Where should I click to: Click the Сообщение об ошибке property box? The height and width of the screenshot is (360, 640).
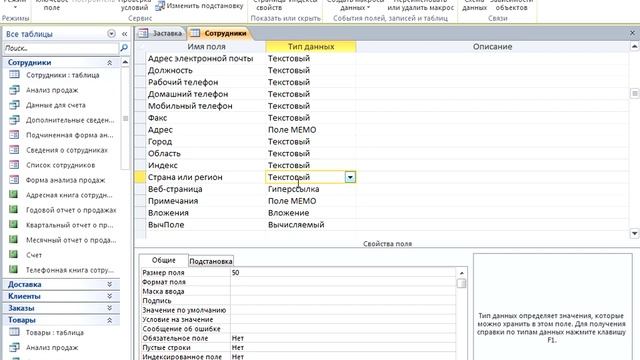(343, 329)
